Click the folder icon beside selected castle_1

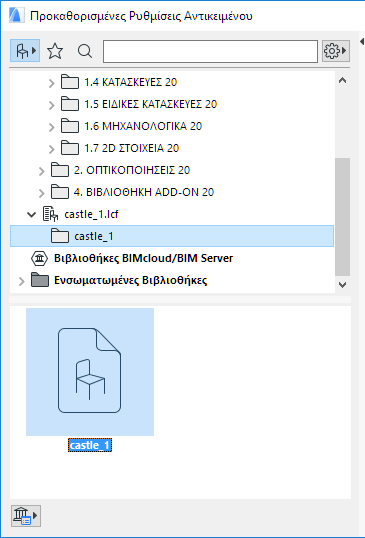click(60, 236)
